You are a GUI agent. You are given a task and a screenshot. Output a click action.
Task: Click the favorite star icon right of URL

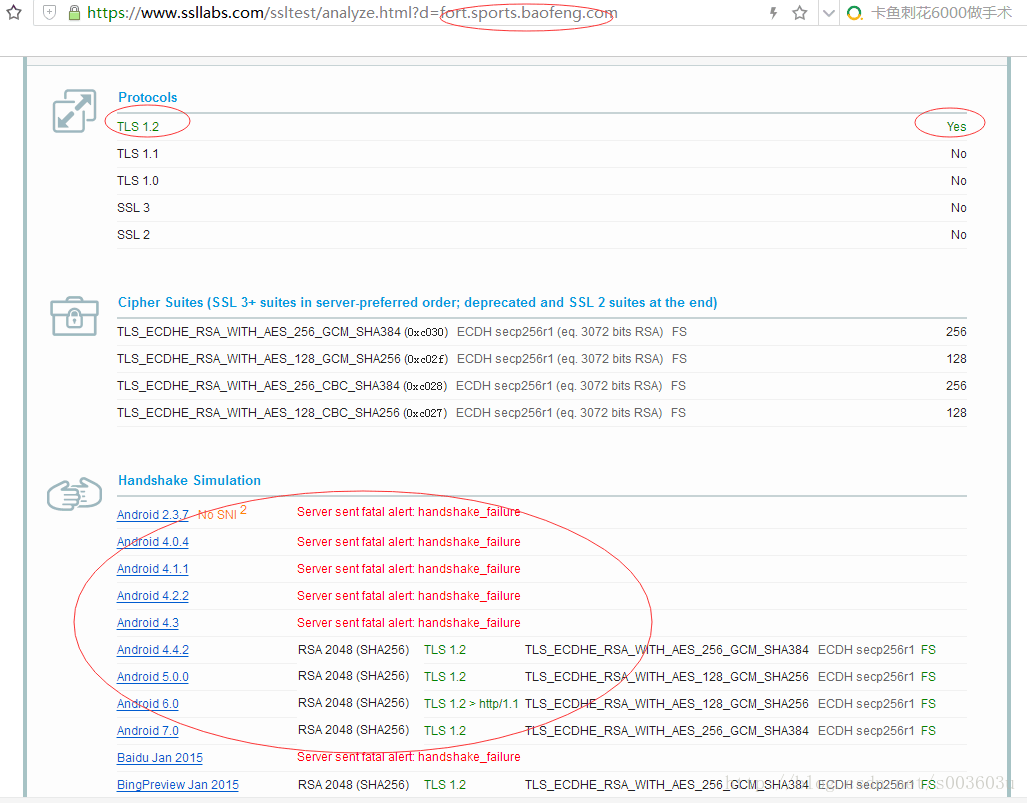[800, 12]
